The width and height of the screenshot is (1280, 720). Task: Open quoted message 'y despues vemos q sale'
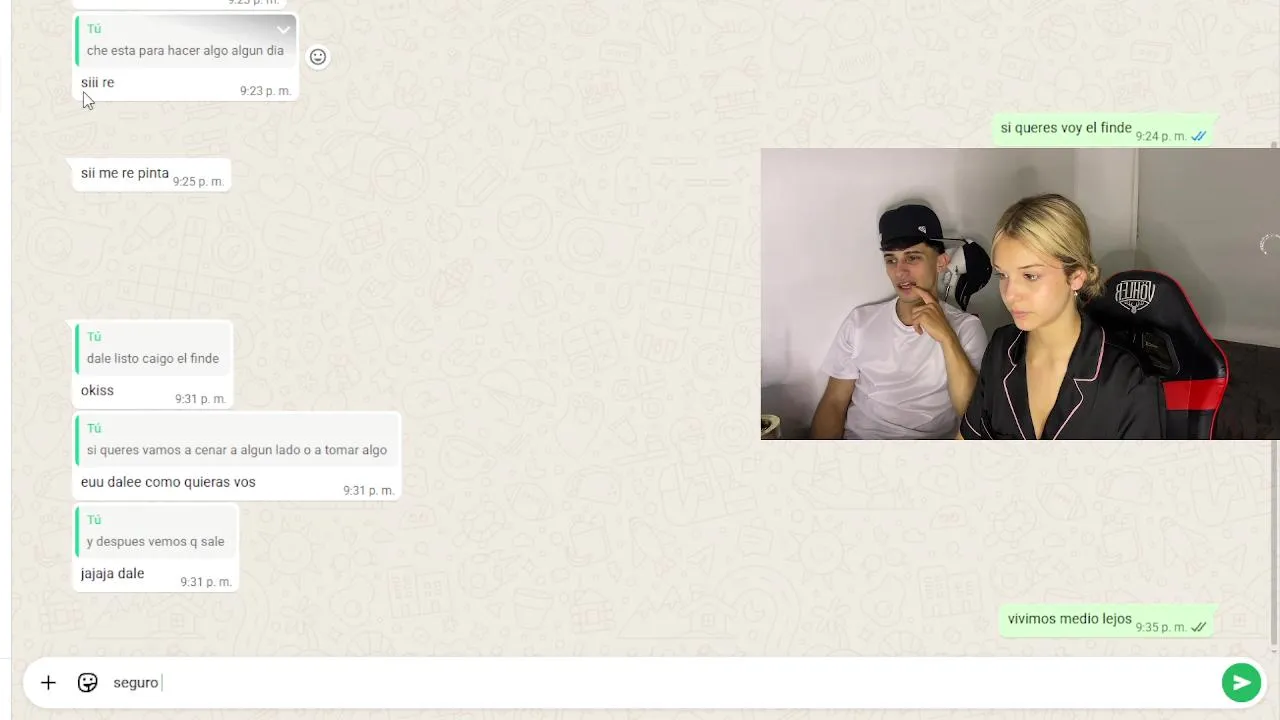tap(156, 532)
